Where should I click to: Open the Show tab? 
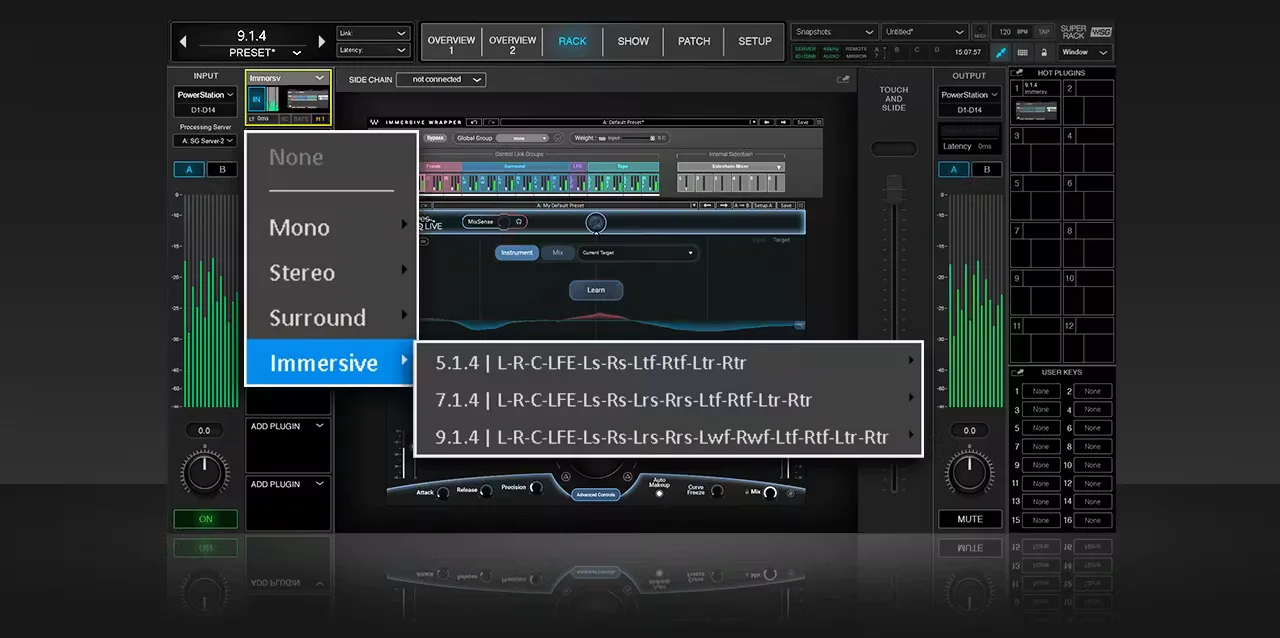click(x=633, y=42)
